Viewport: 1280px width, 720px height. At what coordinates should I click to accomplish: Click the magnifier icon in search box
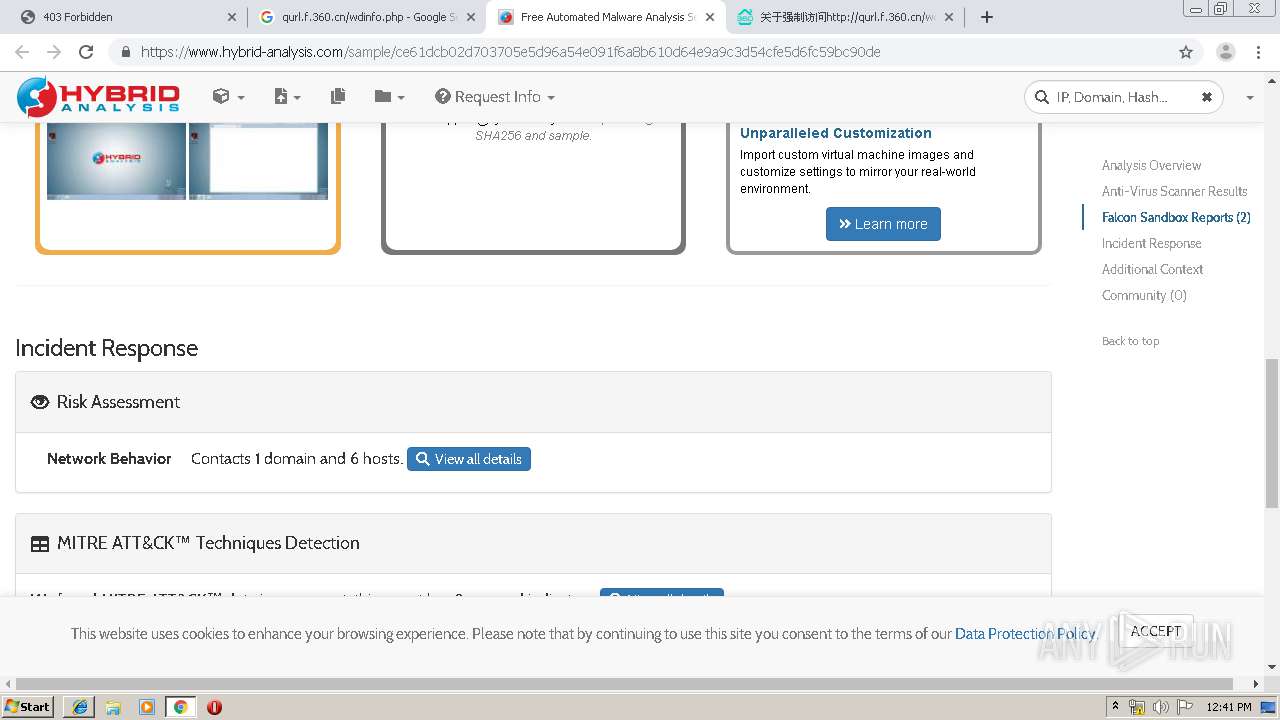tap(1042, 97)
